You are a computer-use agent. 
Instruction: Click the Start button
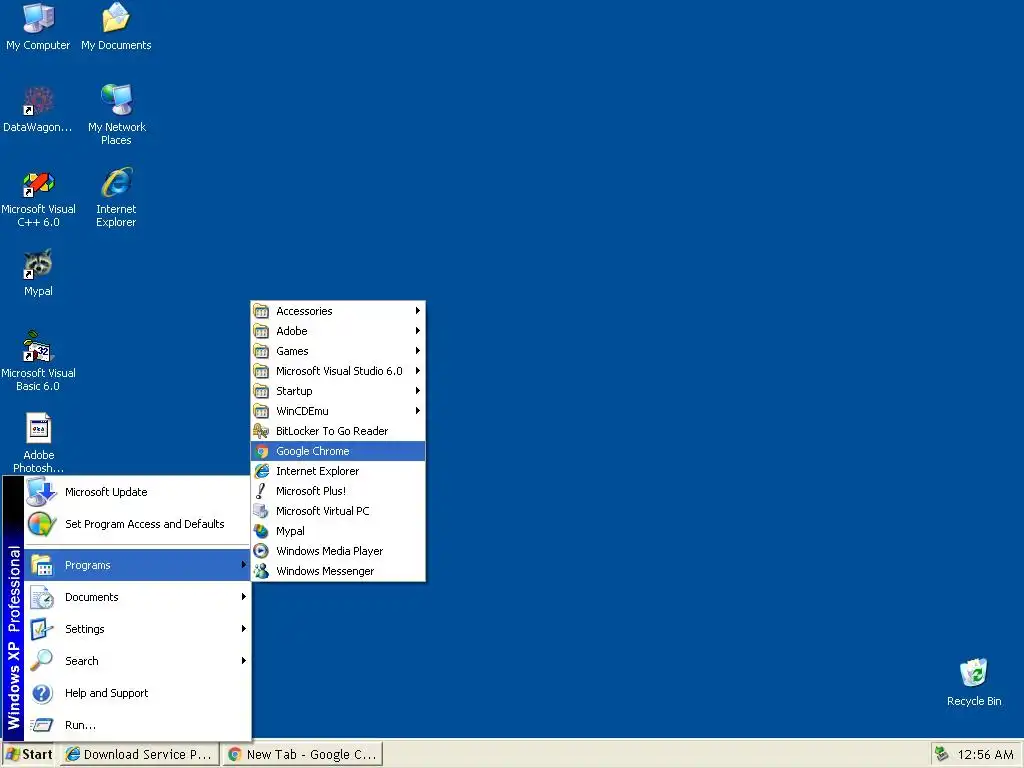[x=29, y=754]
